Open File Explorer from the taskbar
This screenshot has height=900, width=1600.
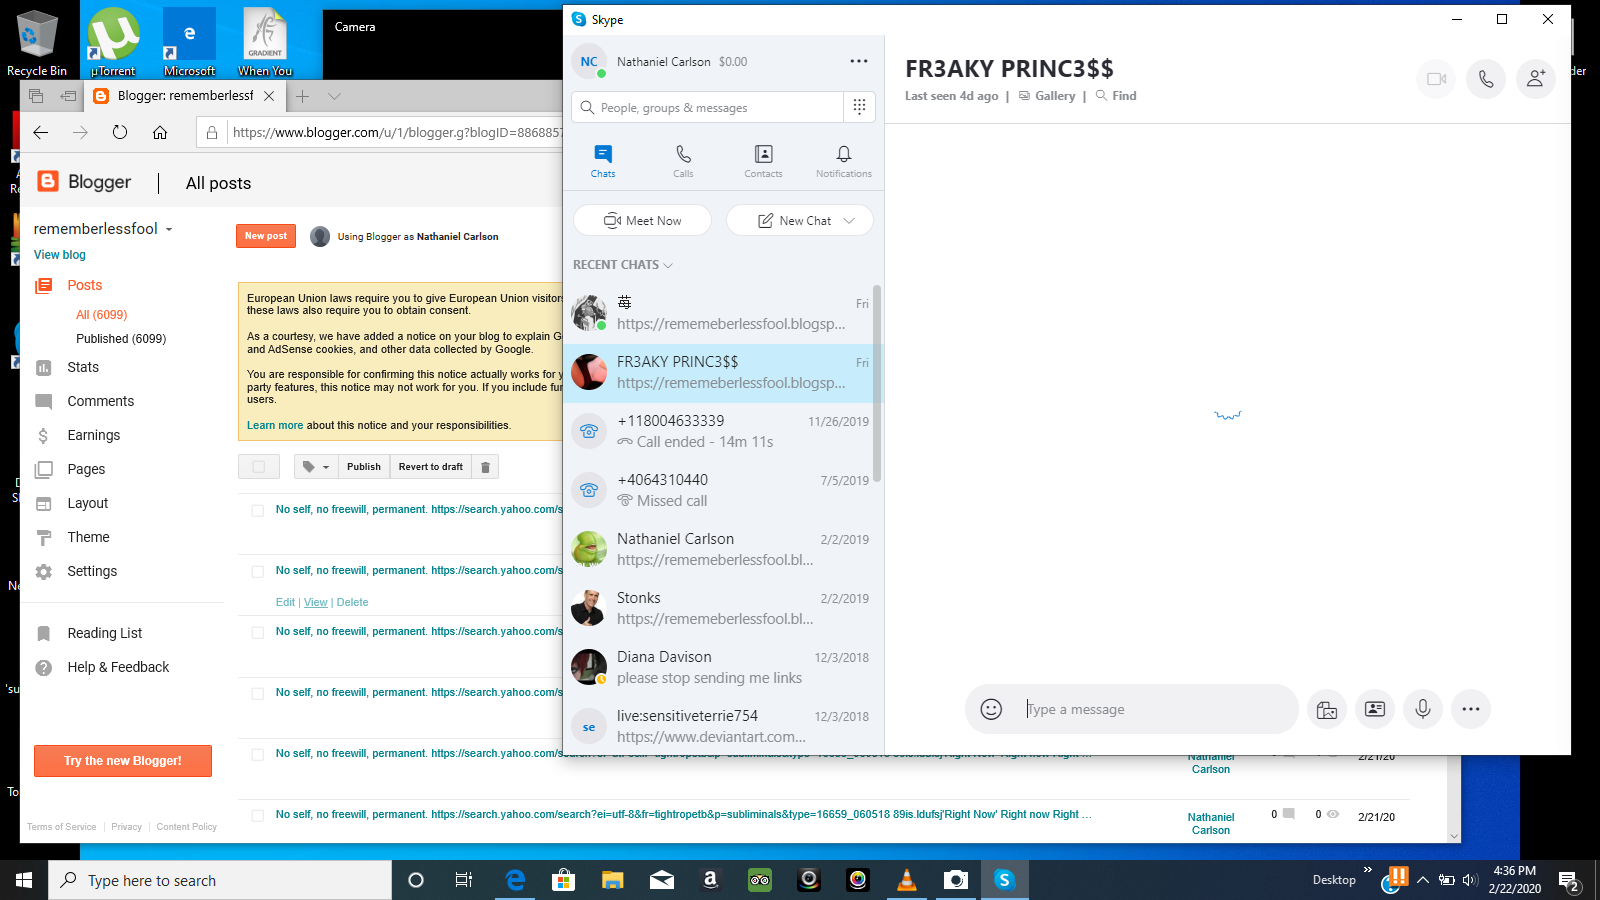pos(613,880)
